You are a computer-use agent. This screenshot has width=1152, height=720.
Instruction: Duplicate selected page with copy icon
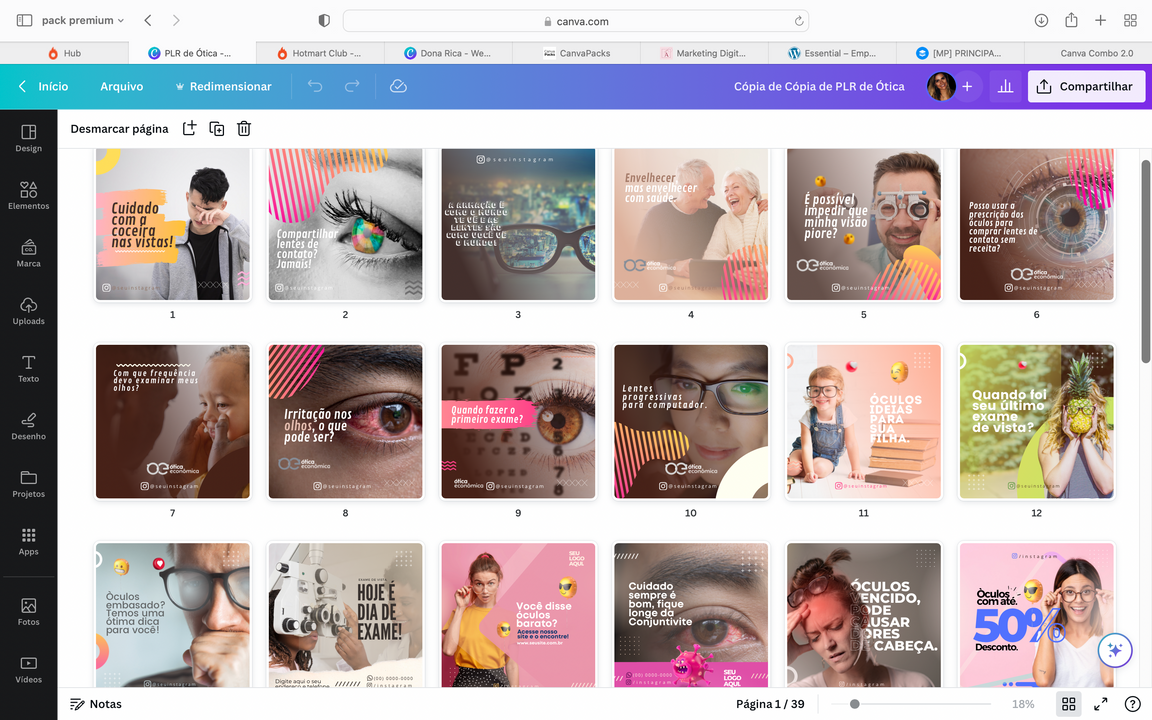point(216,128)
